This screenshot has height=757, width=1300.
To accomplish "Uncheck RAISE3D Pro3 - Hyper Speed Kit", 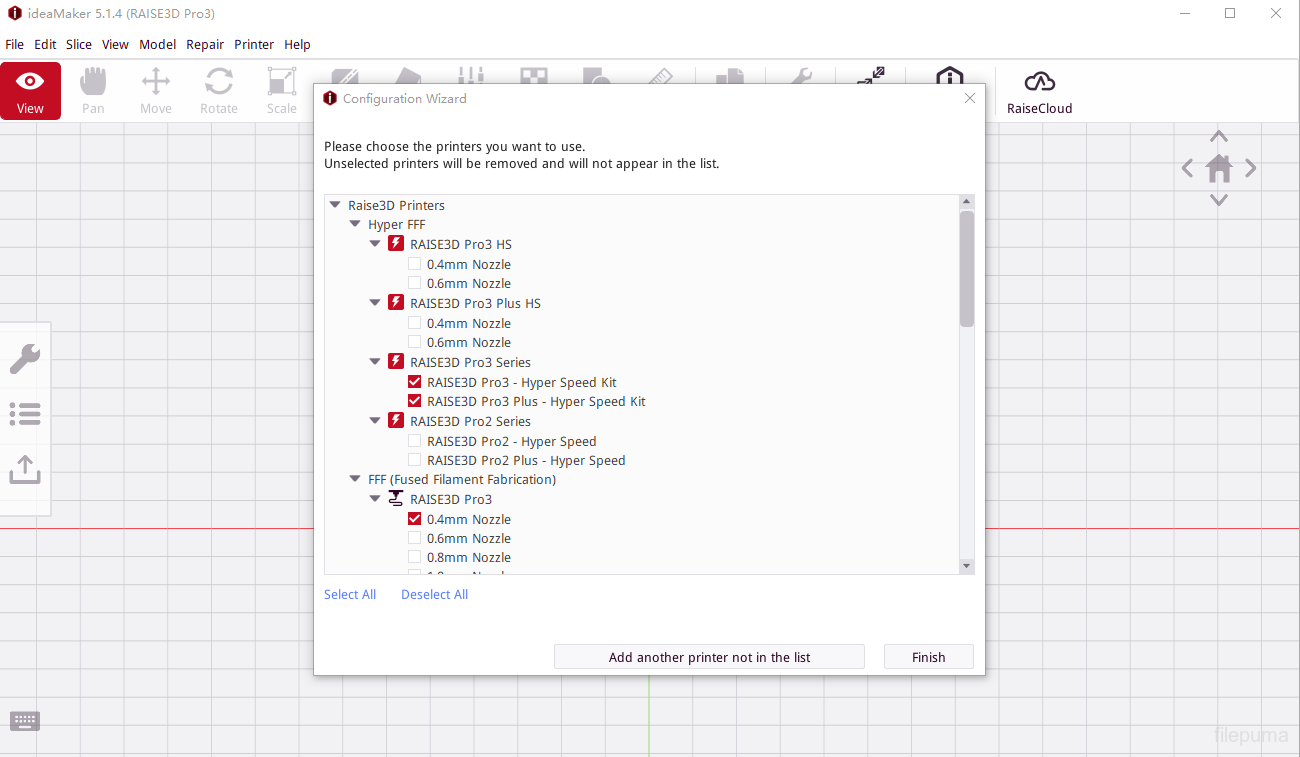I will (415, 382).
